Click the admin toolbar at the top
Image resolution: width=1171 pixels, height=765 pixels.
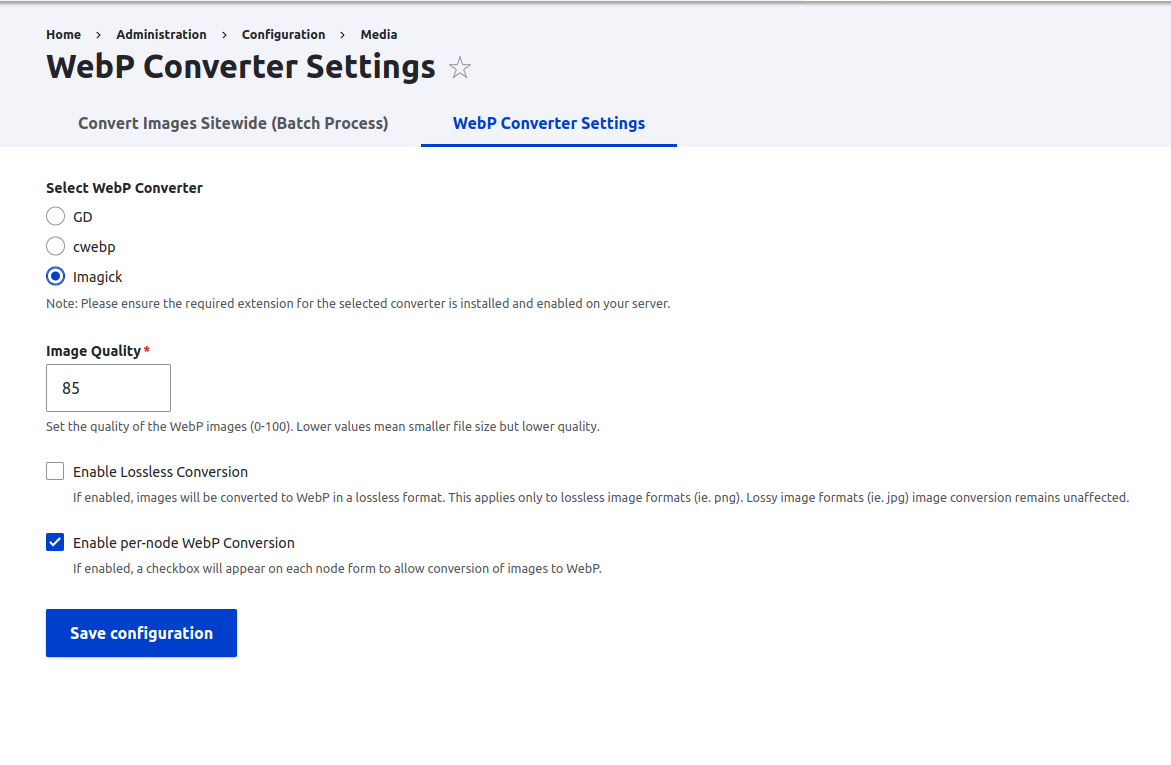point(585,4)
